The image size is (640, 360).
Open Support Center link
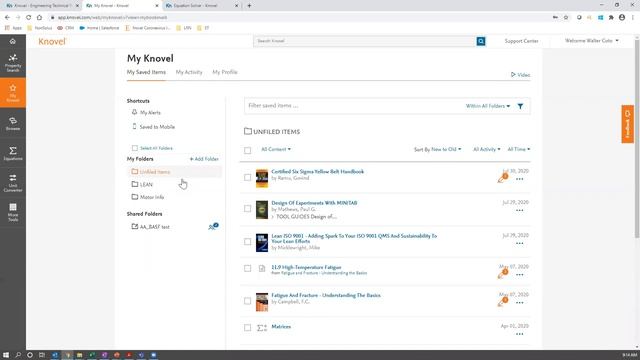(521, 41)
